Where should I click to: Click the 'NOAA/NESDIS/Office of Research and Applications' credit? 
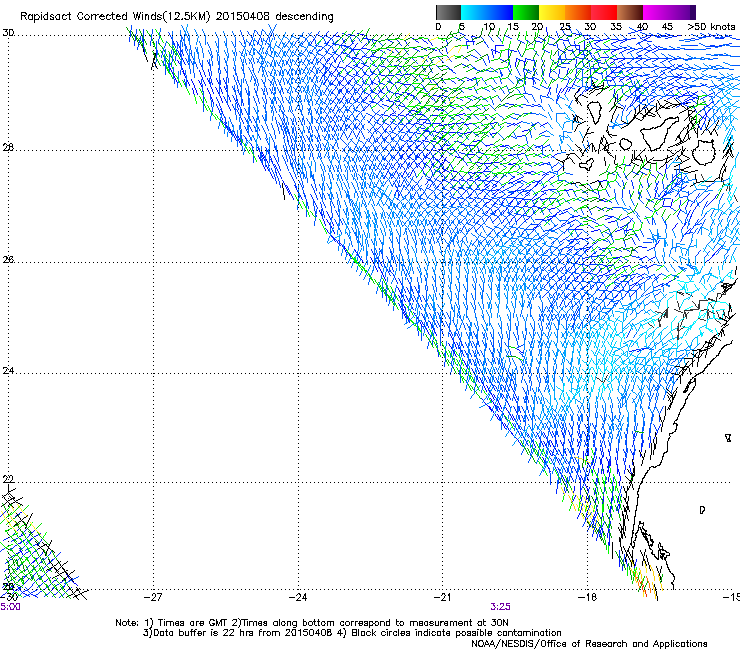tap(589, 644)
